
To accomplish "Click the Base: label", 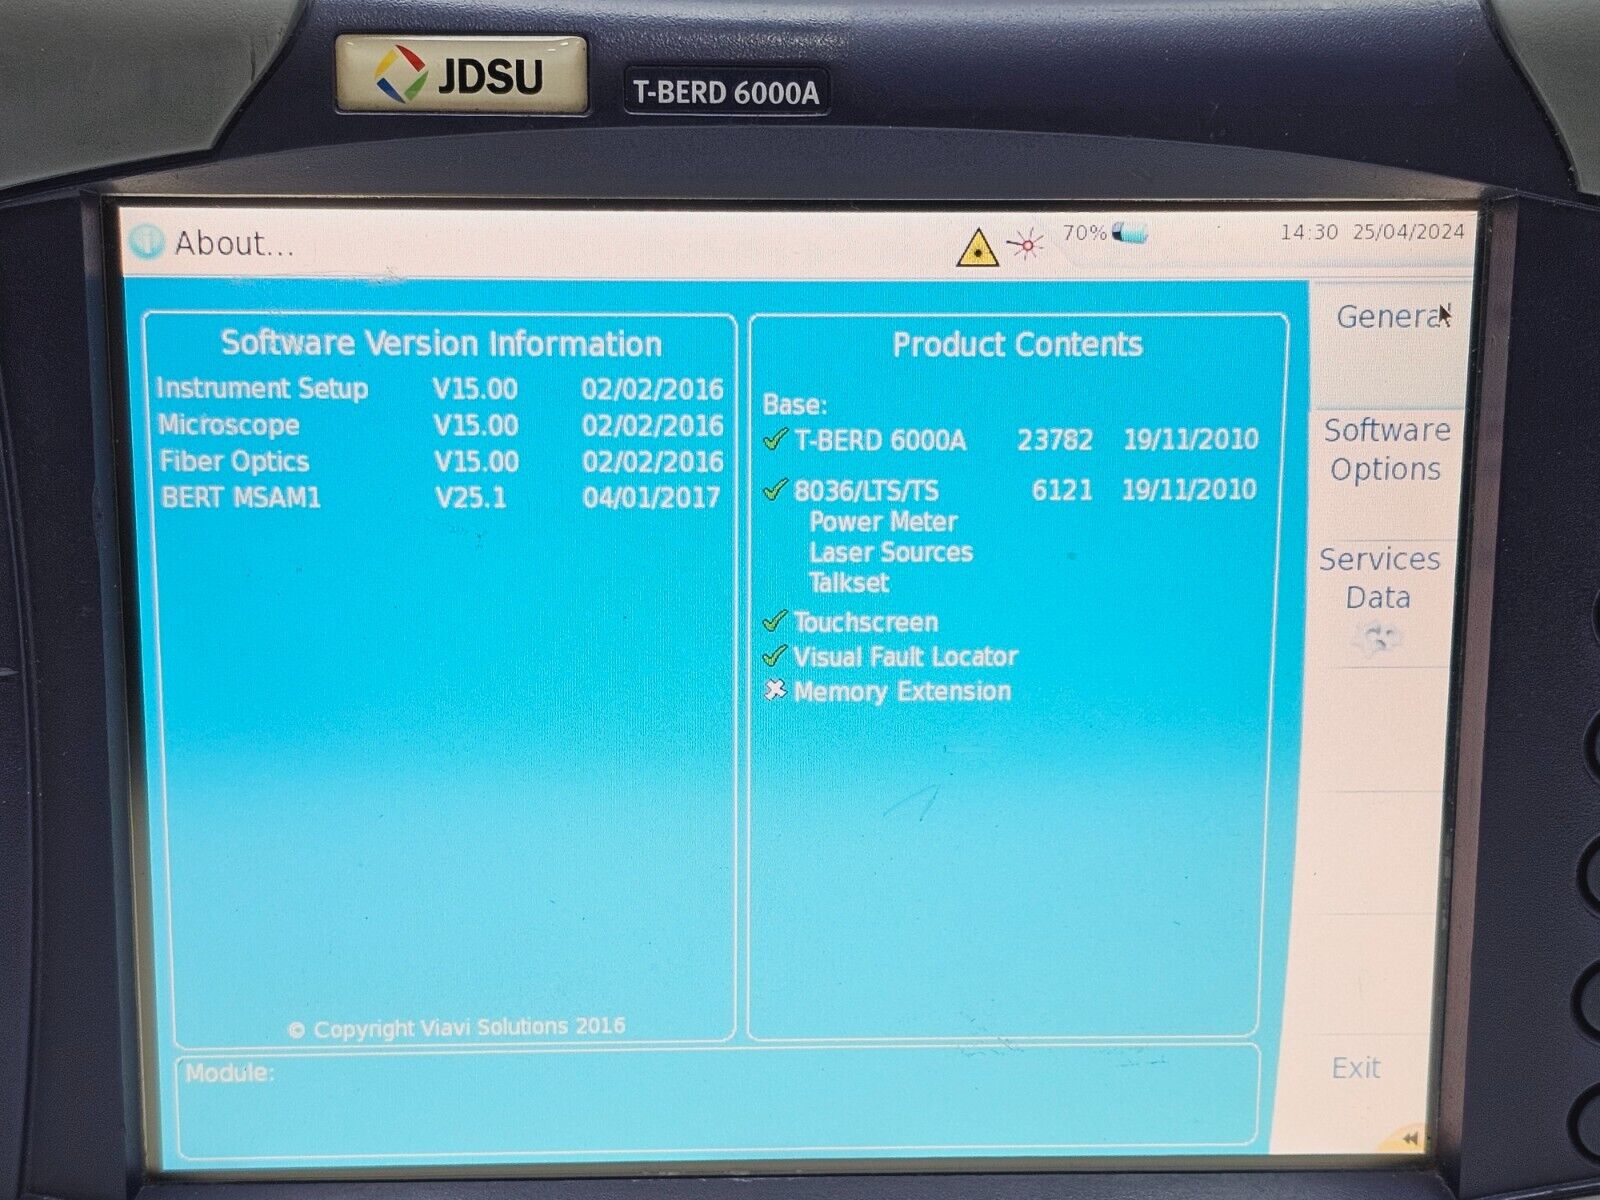I will click(795, 405).
